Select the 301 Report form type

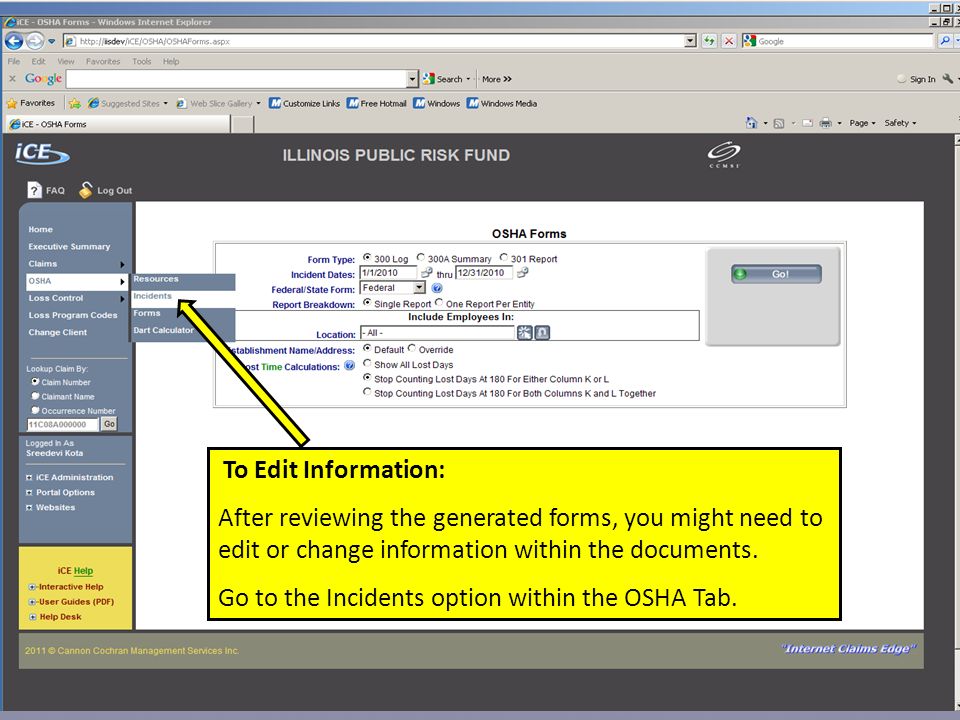(x=503, y=257)
